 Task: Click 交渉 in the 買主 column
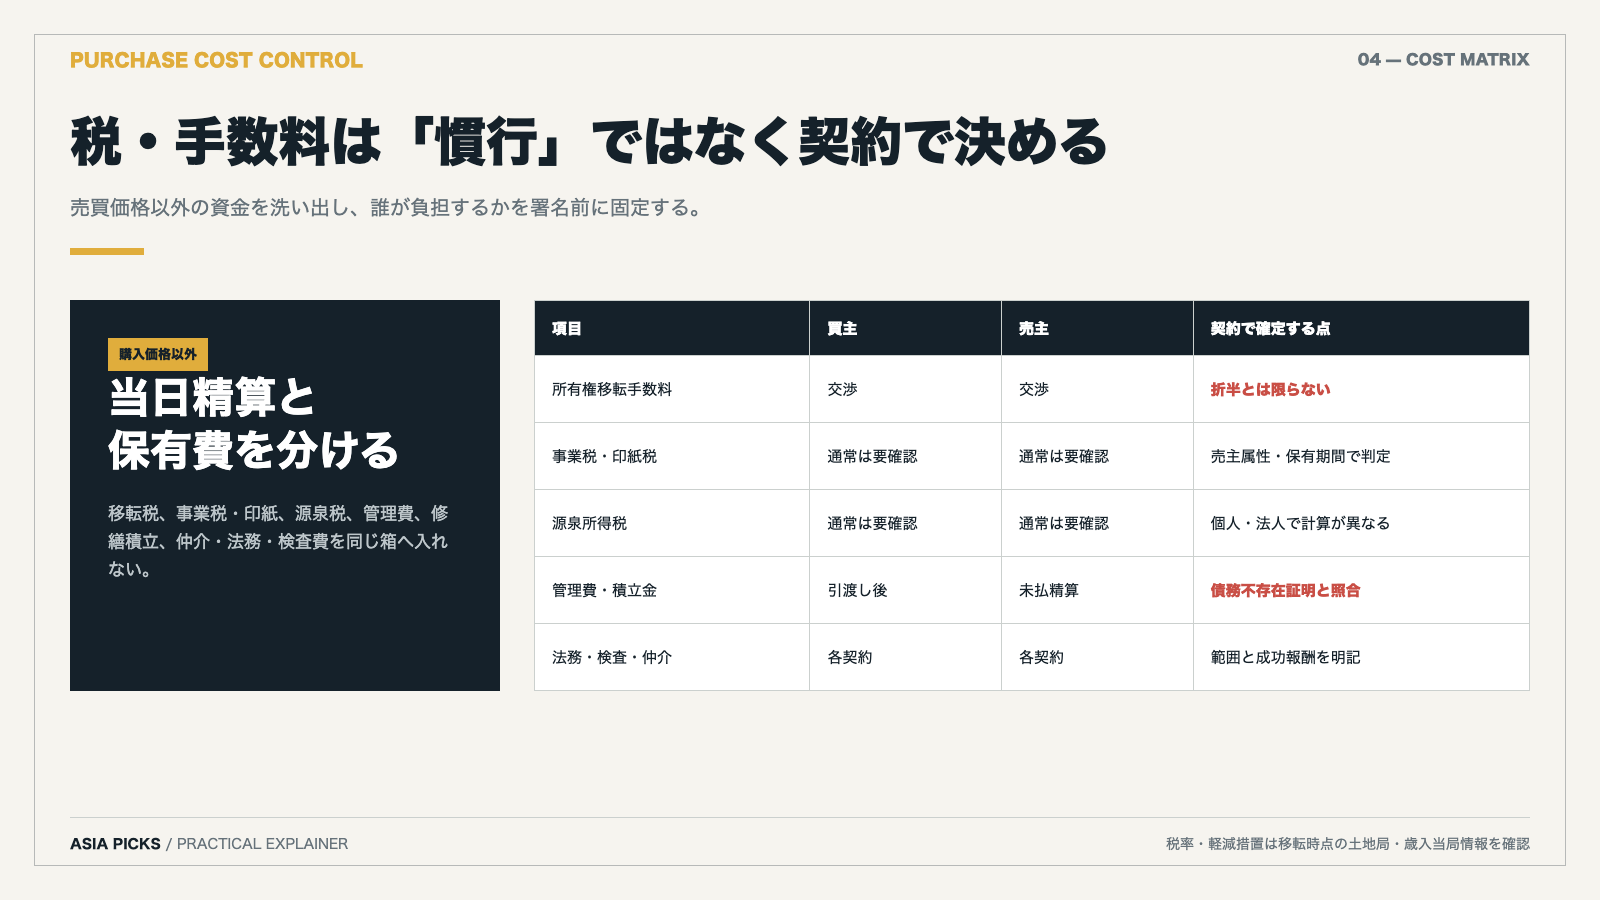(842, 389)
